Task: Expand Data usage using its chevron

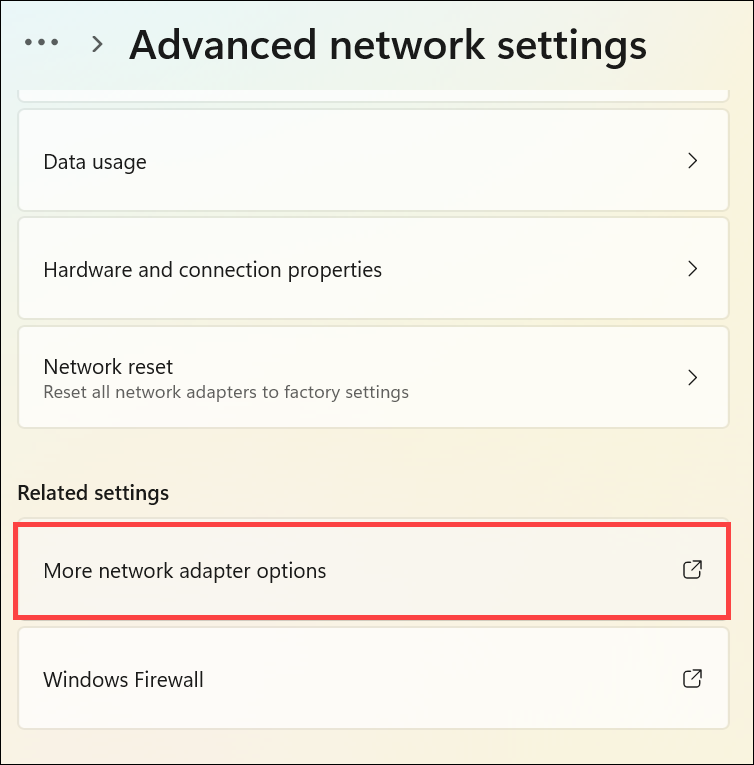Action: point(692,161)
